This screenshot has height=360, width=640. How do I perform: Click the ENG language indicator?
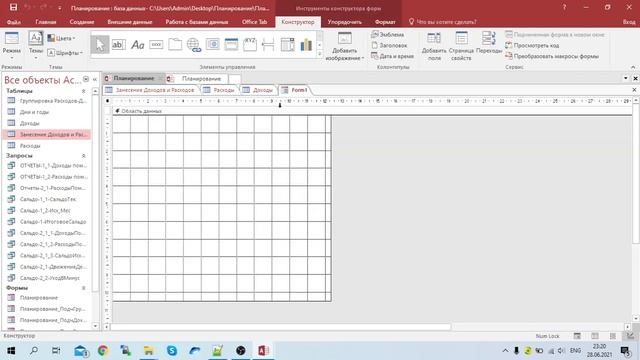[575, 351]
